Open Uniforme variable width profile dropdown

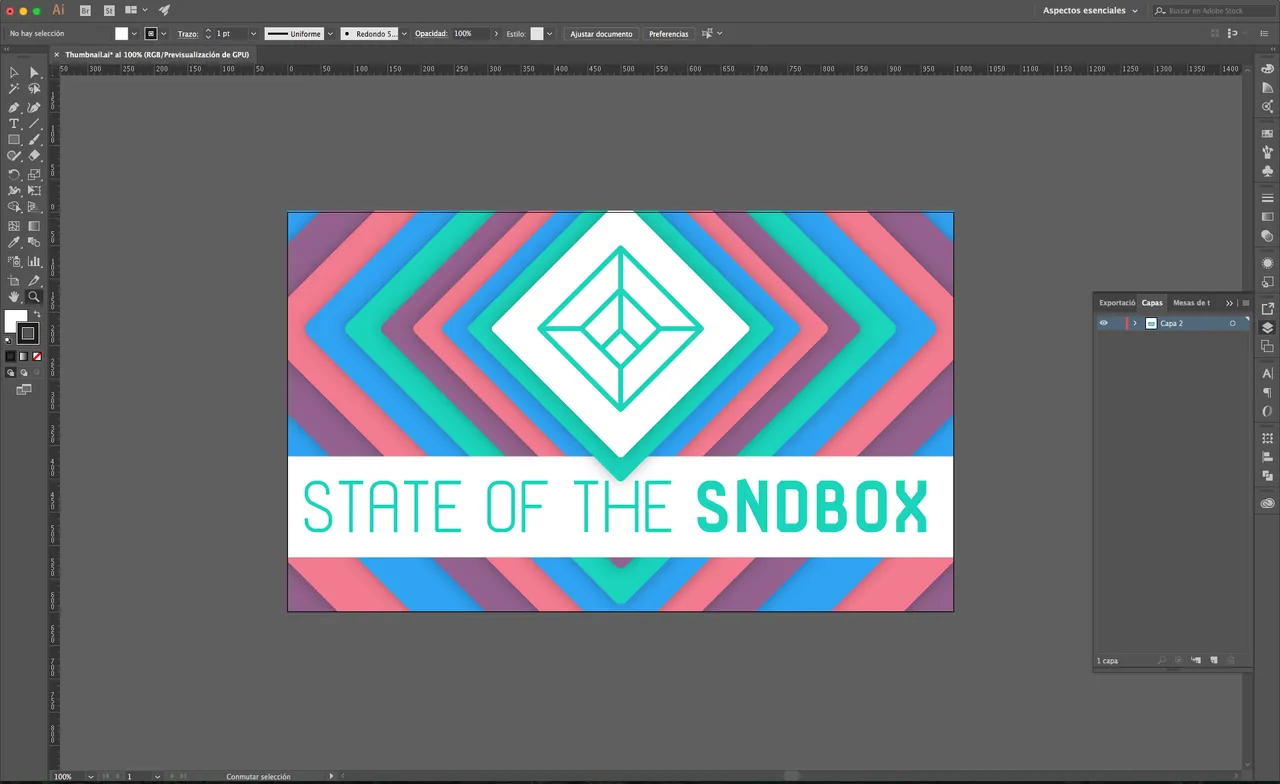pyautogui.click(x=330, y=34)
